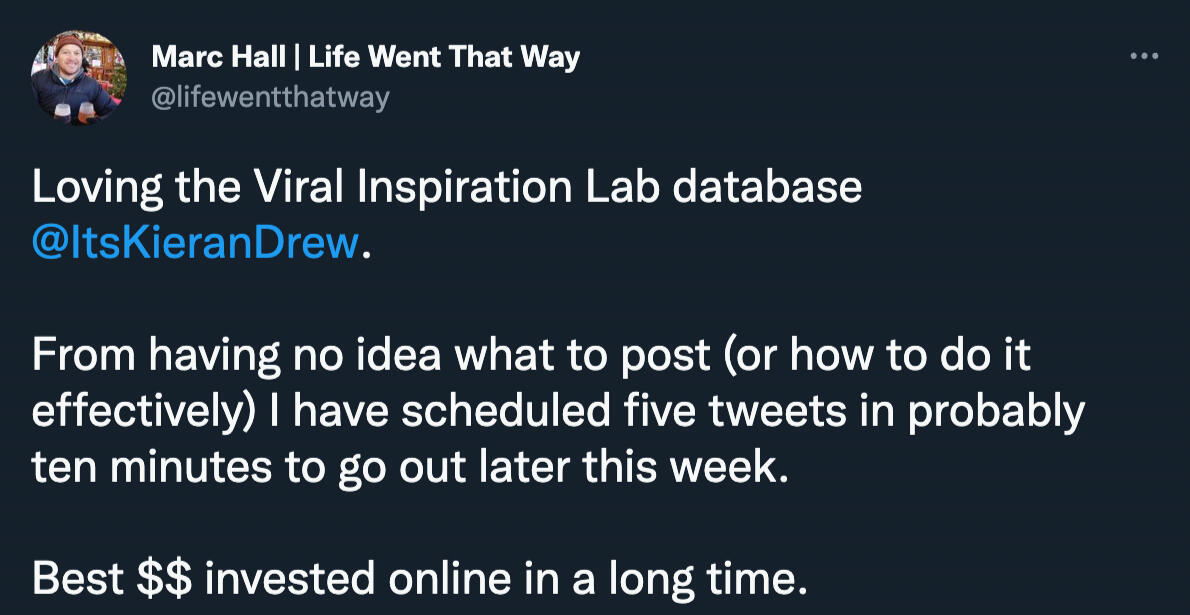Image resolution: width=1190 pixels, height=615 pixels.
Task: Click the "Best $$ invested online" sentence
Action: pos(418,578)
